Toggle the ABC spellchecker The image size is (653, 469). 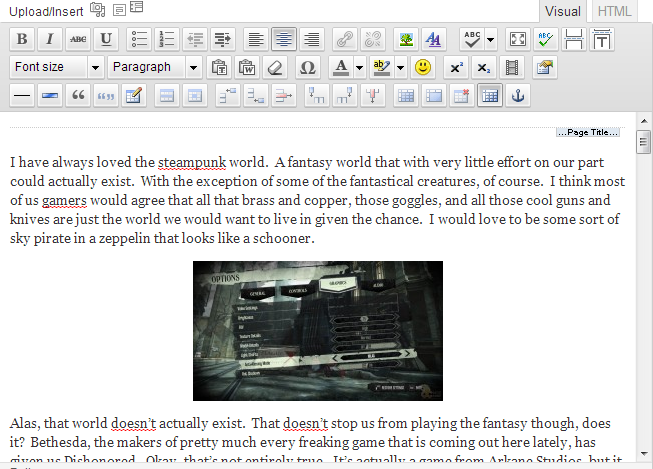472,39
